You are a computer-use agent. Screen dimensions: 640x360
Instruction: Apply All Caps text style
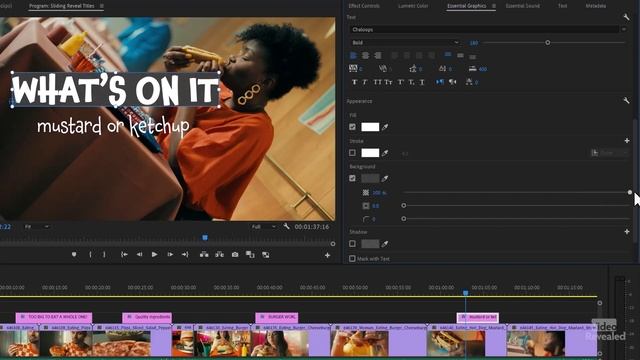[378, 82]
